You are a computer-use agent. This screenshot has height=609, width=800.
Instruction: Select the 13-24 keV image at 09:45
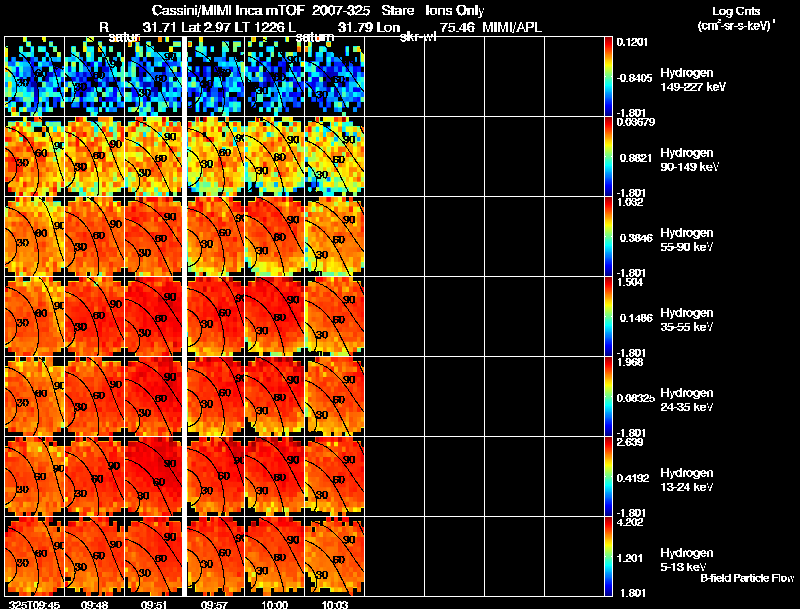[34, 476]
